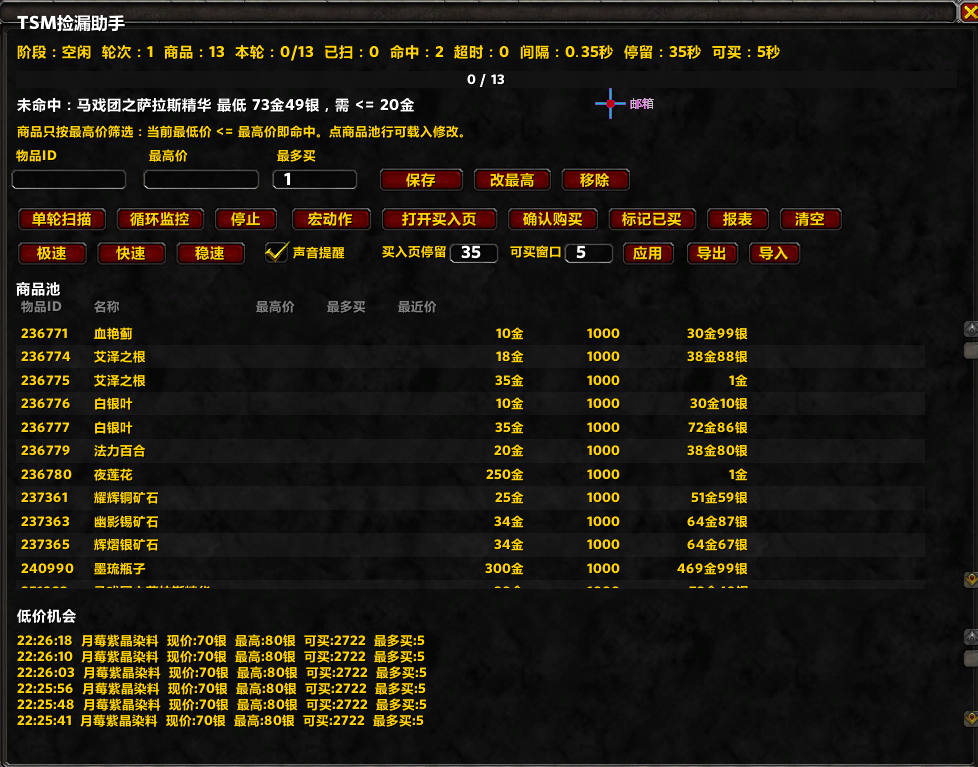Focus the 物品ID input field
The height and width of the screenshot is (767, 978).
pyautogui.click(x=69, y=180)
